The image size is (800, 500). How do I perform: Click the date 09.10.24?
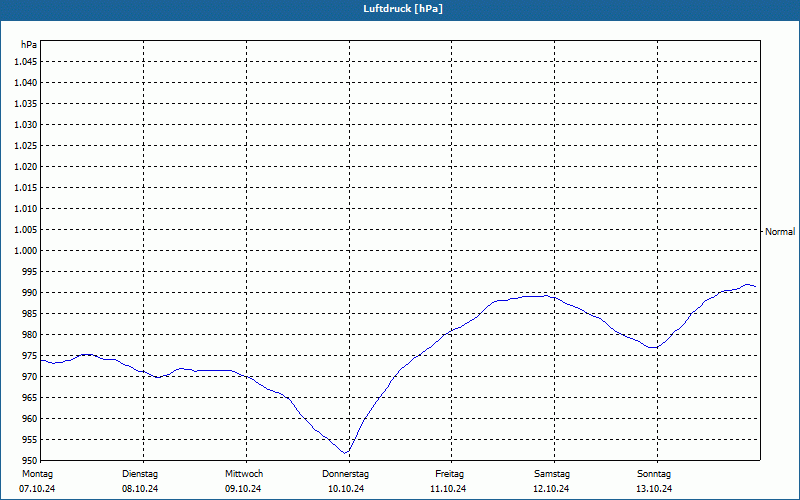click(243, 489)
